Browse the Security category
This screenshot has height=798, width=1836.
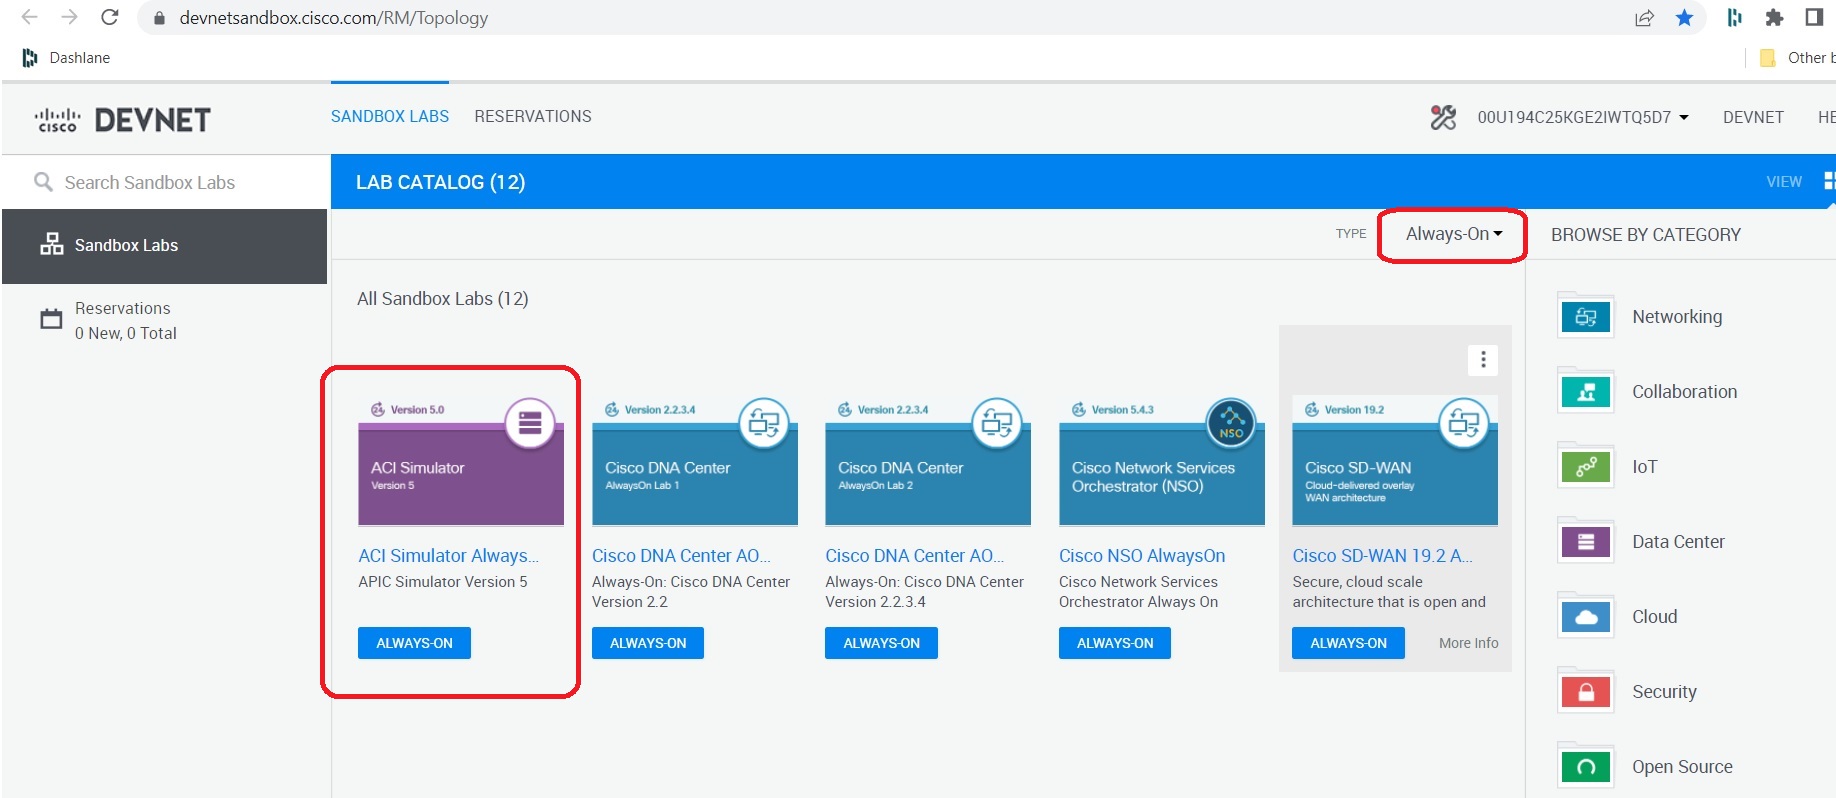[x=1664, y=692]
